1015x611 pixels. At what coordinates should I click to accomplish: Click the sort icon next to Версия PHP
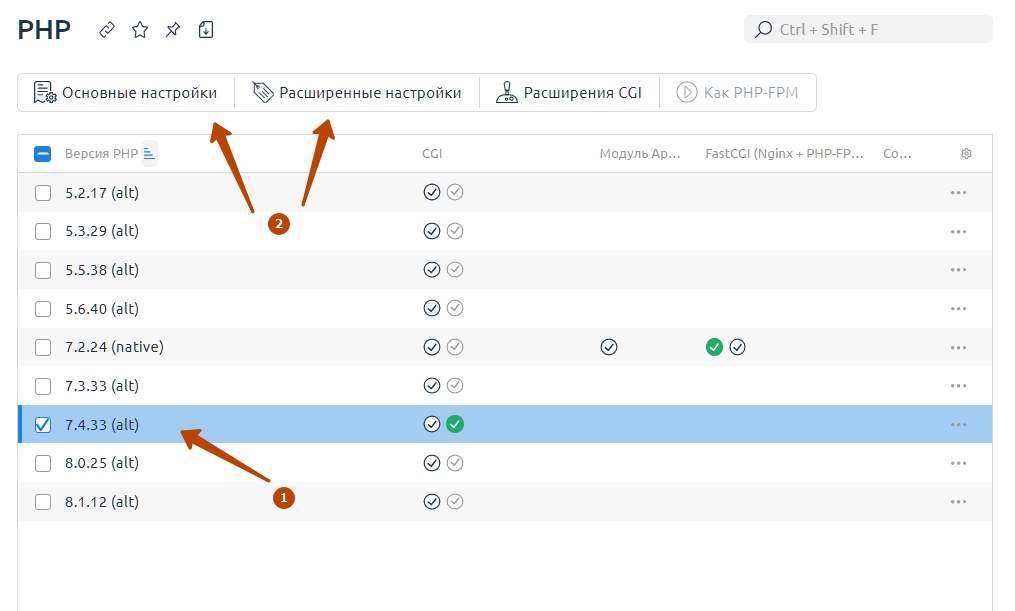(150, 153)
